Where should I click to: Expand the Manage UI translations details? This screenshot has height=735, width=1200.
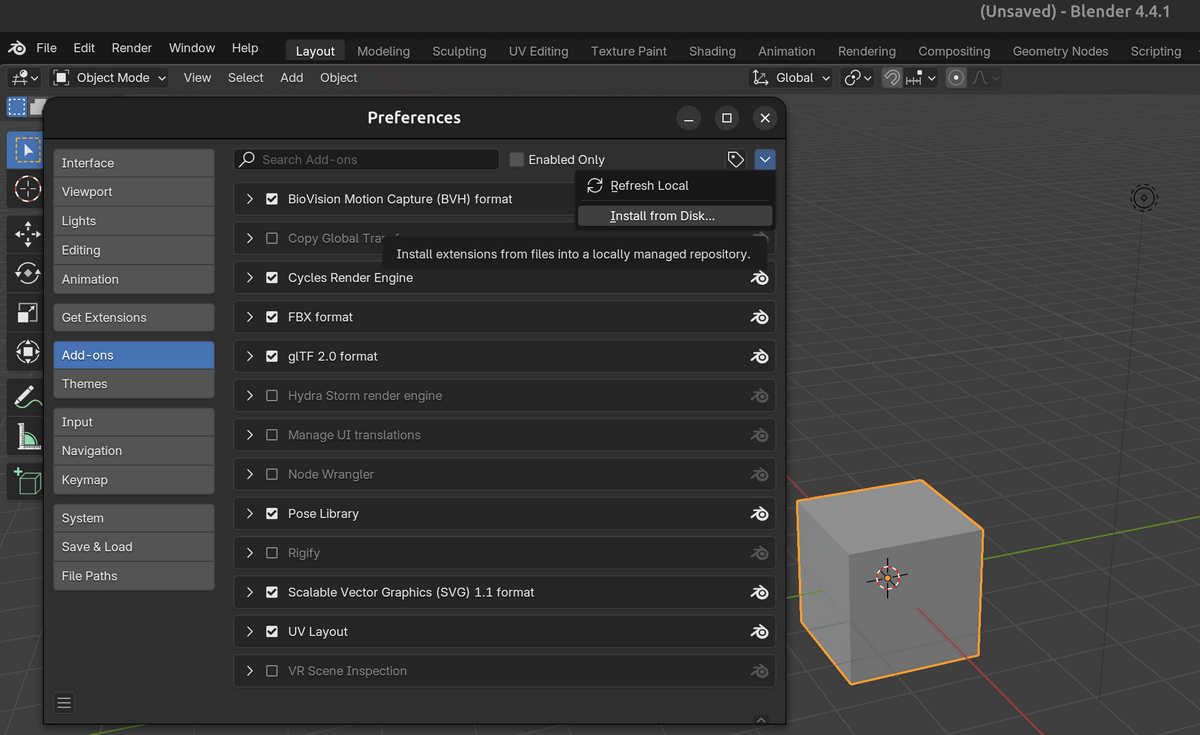pos(249,435)
